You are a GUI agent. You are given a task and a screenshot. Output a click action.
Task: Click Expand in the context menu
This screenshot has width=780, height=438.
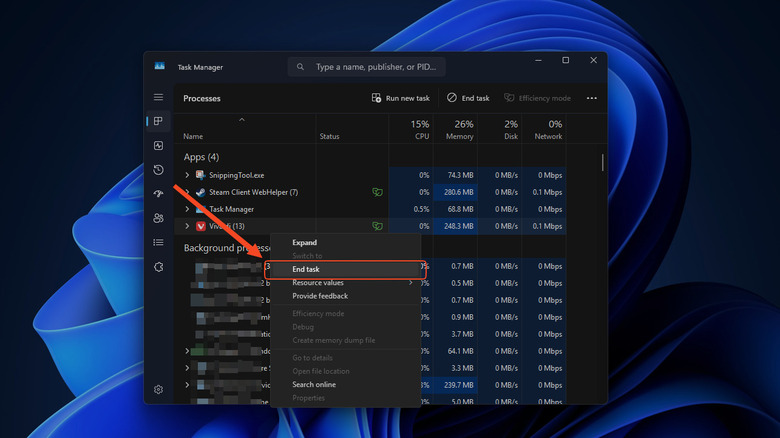pos(304,242)
